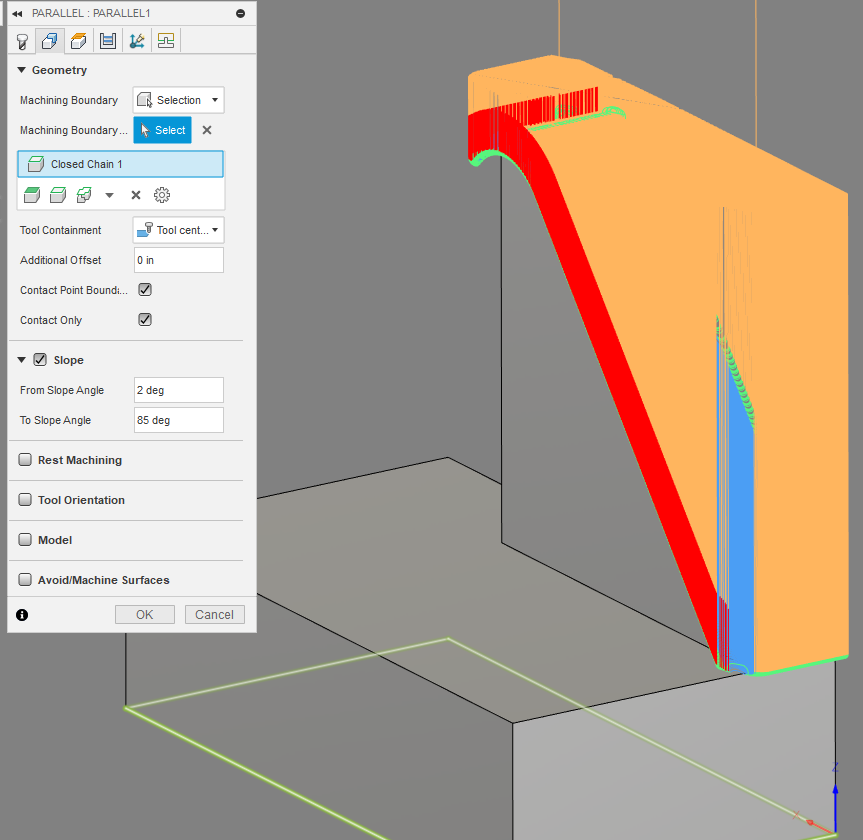Screen dimensions: 863x840
Task: Uncheck the Contact Only option
Action: coord(144,319)
